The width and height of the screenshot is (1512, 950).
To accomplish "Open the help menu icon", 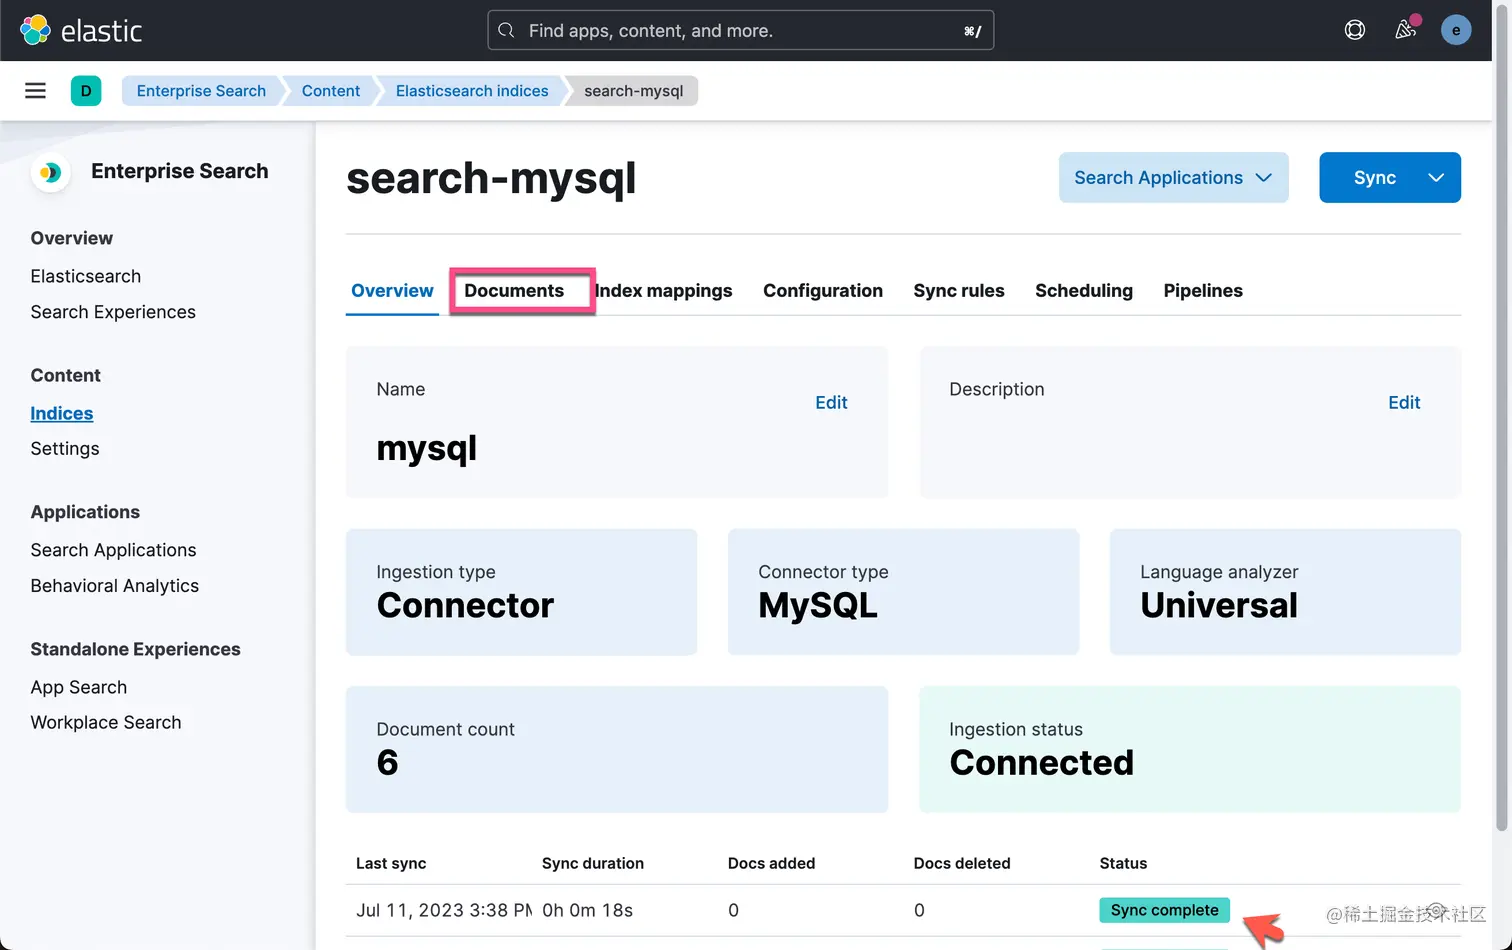I will (1355, 30).
